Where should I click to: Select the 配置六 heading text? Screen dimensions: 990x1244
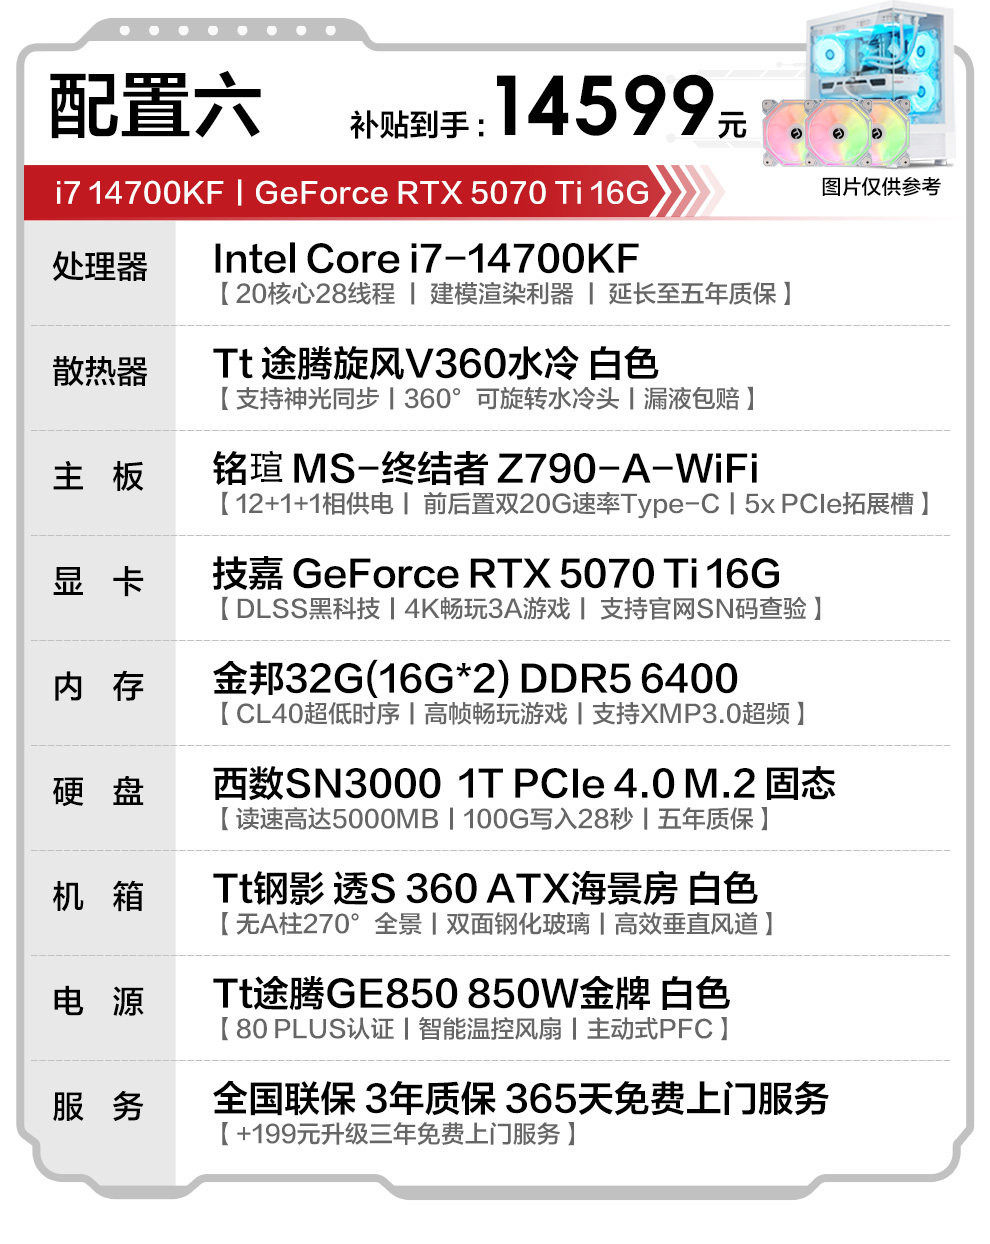(155, 107)
